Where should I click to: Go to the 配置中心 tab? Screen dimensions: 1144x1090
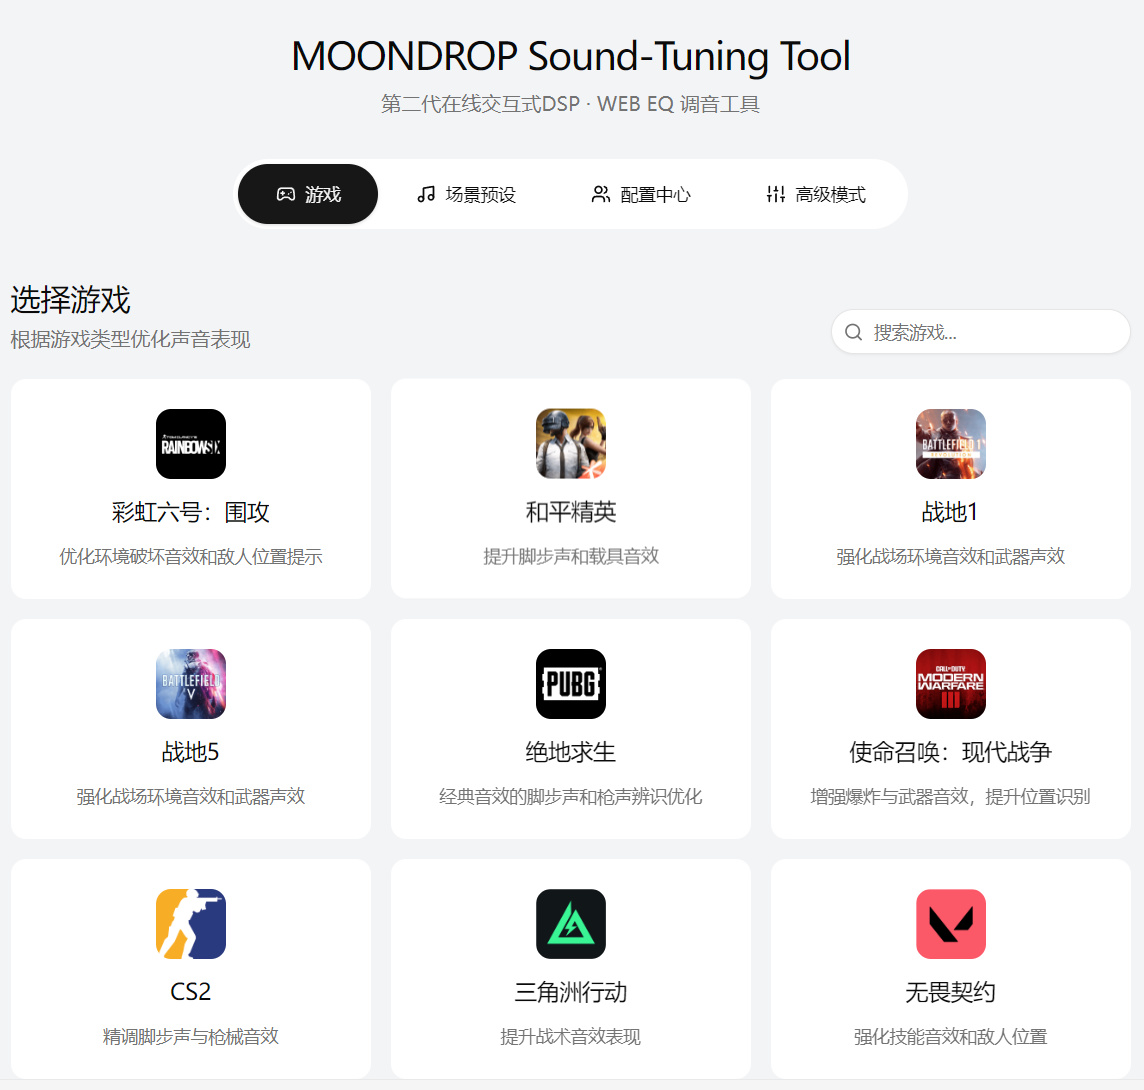pyautogui.click(x=641, y=194)
